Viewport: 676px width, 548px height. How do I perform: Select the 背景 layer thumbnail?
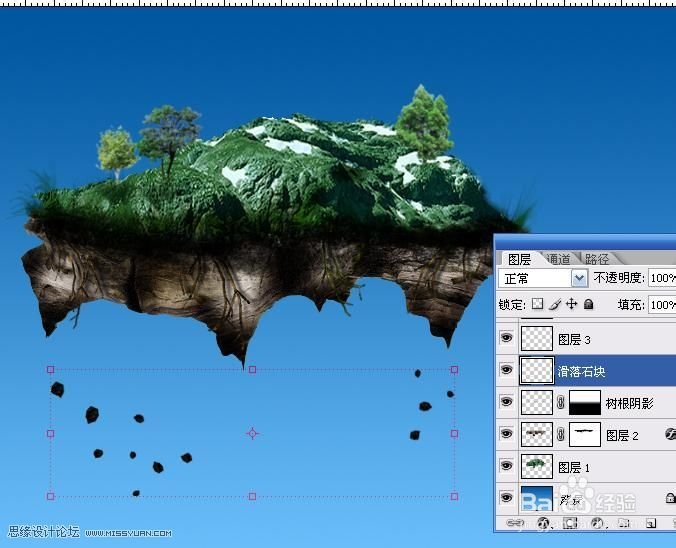tap(537, 498)
